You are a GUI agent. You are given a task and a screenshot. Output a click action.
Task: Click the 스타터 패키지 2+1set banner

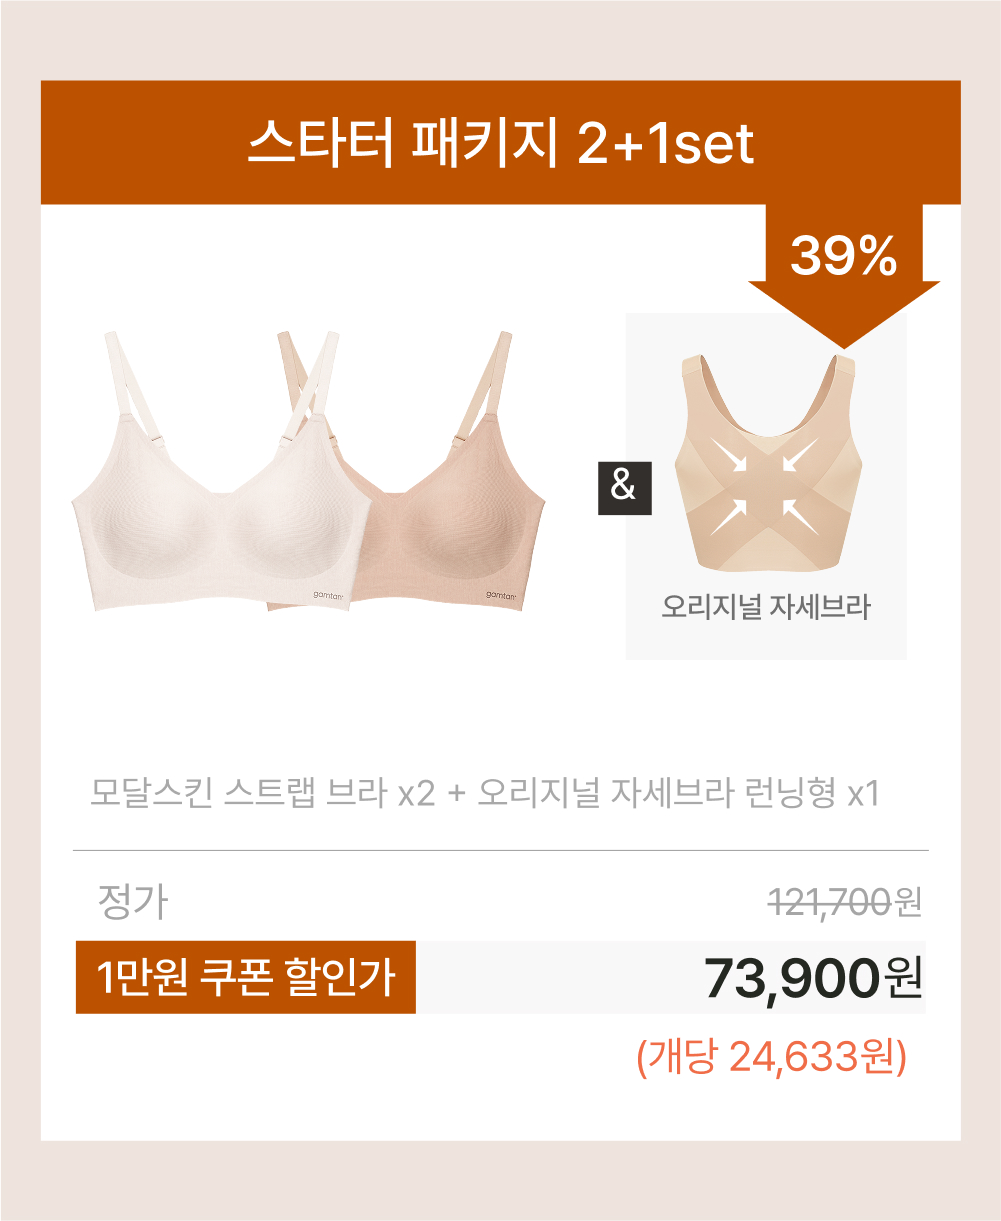pos(500,143)
